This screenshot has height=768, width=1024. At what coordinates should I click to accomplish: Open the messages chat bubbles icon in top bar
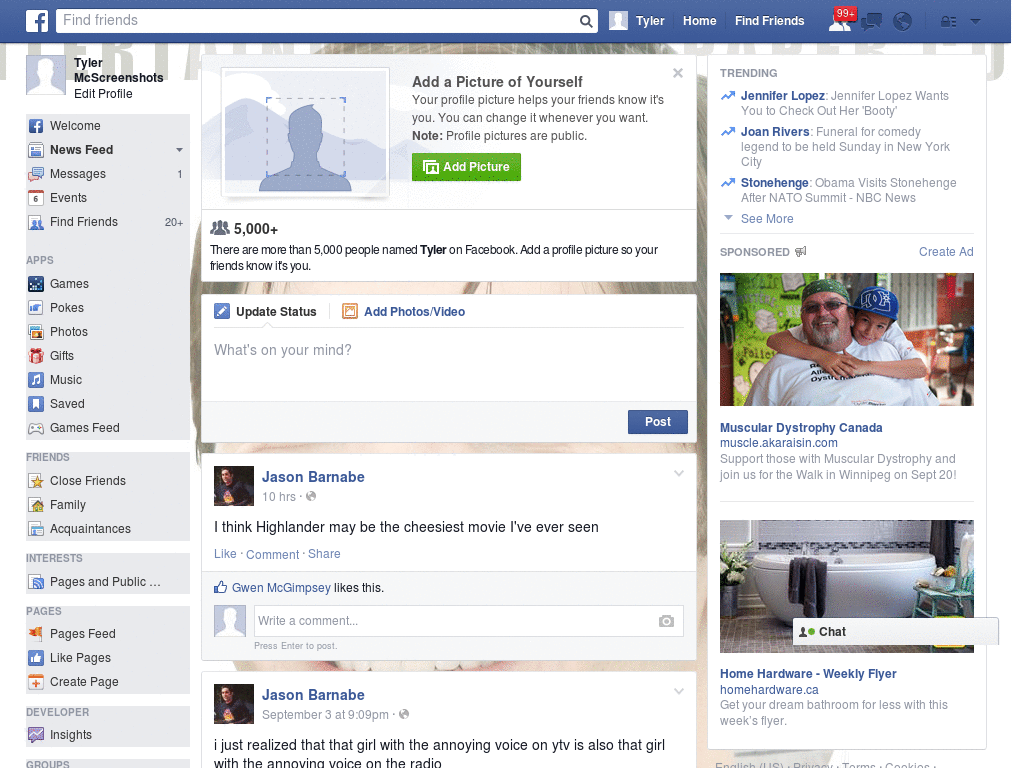point(871,22)
